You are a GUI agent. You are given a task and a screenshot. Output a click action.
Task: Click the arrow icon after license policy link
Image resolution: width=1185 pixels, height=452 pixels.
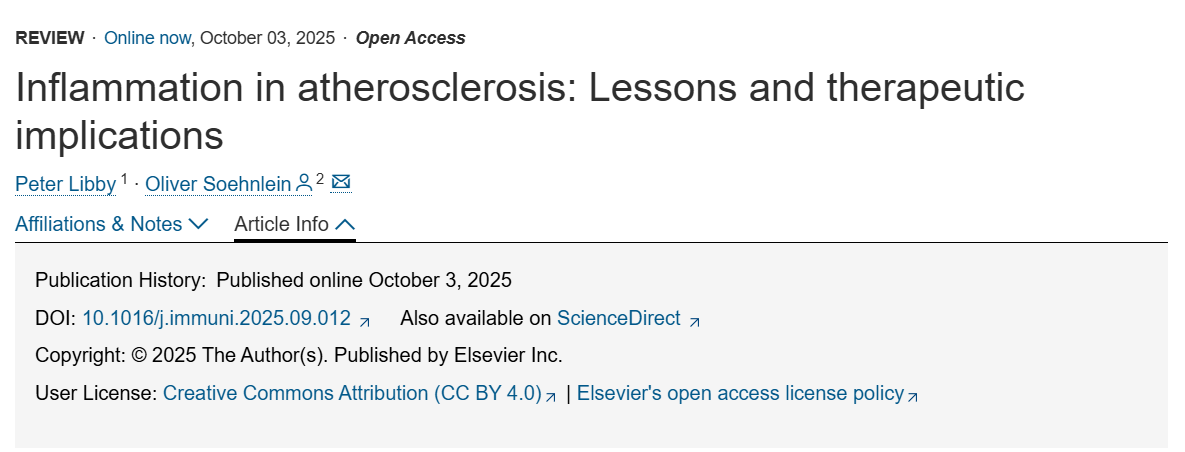coord(912,396)
